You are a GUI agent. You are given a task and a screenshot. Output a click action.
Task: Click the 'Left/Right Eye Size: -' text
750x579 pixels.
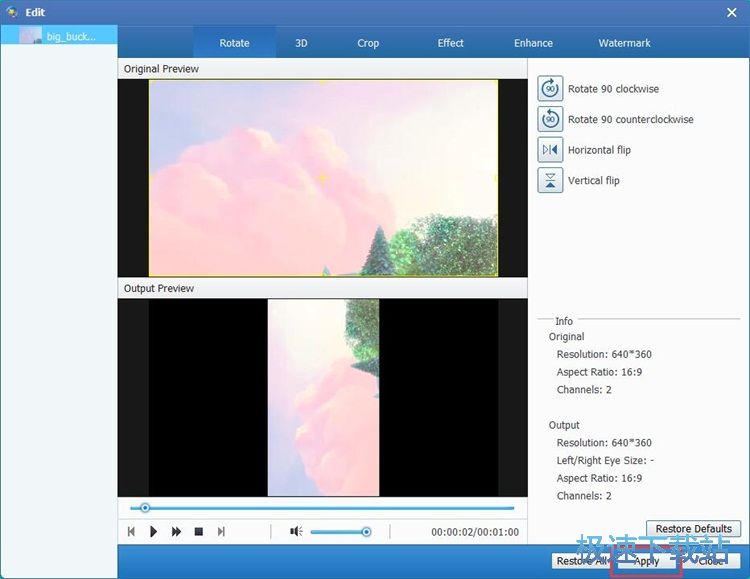605,461
